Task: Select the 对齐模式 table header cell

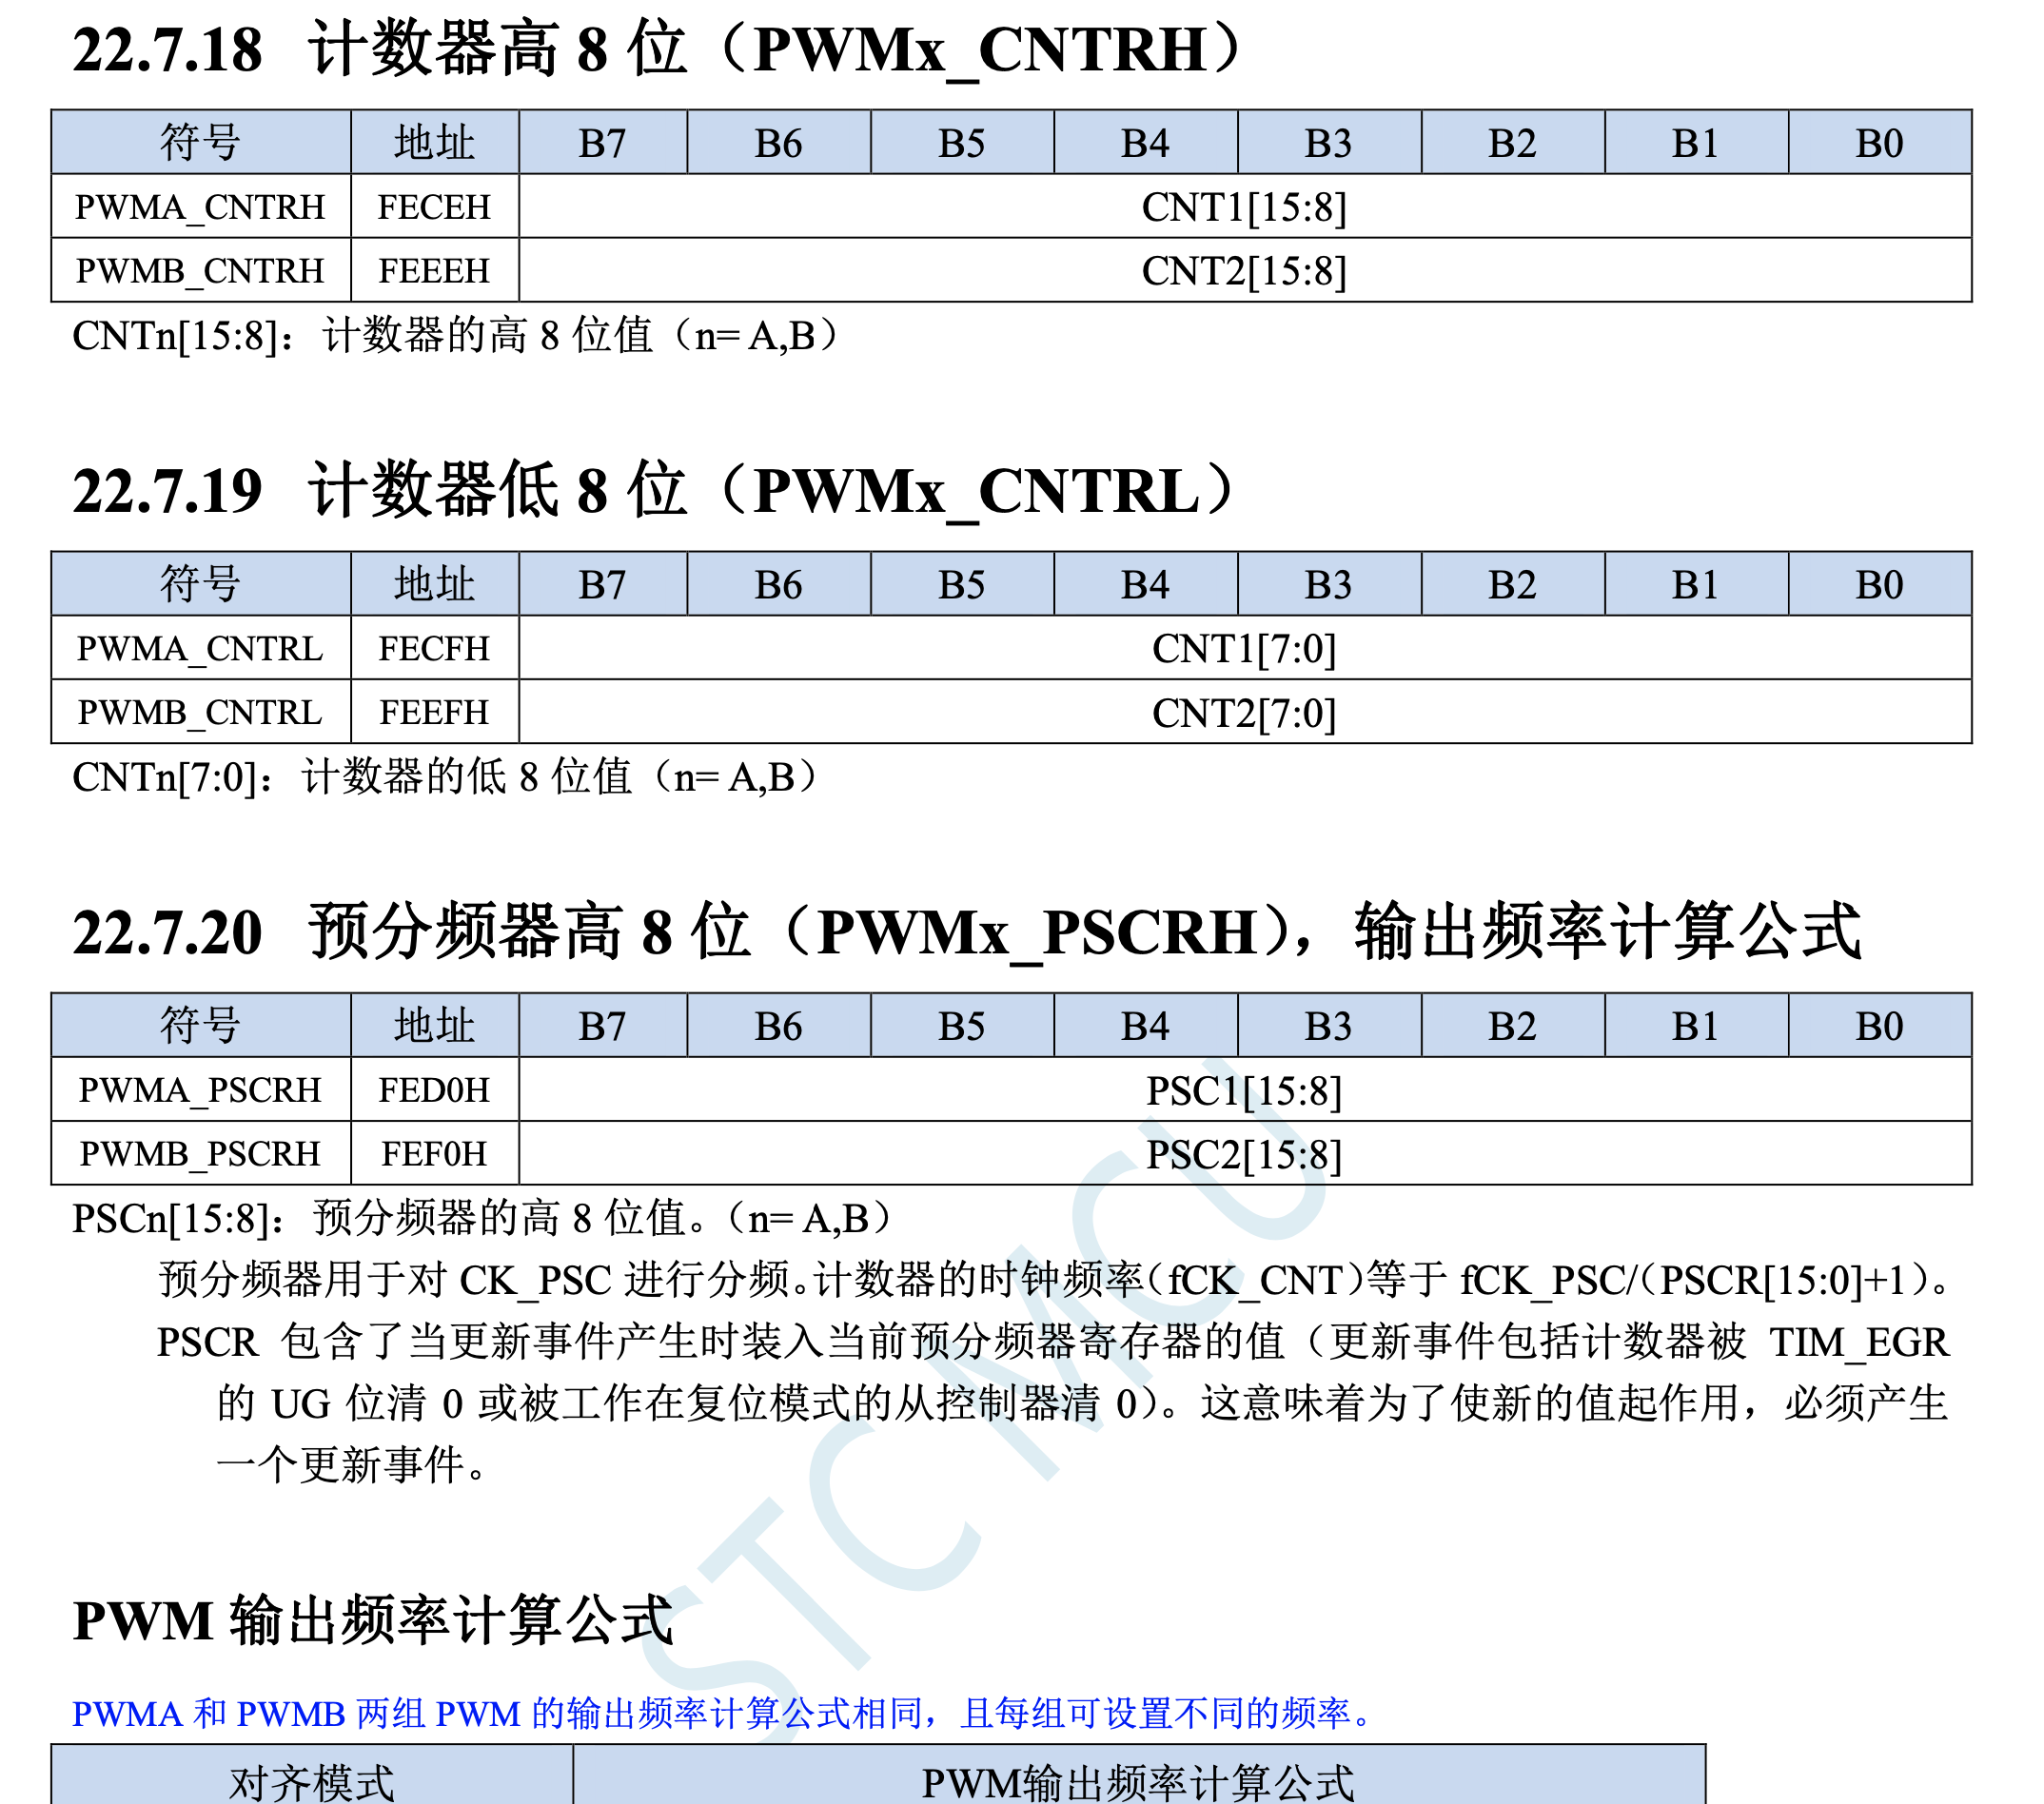Action: 312,1775
